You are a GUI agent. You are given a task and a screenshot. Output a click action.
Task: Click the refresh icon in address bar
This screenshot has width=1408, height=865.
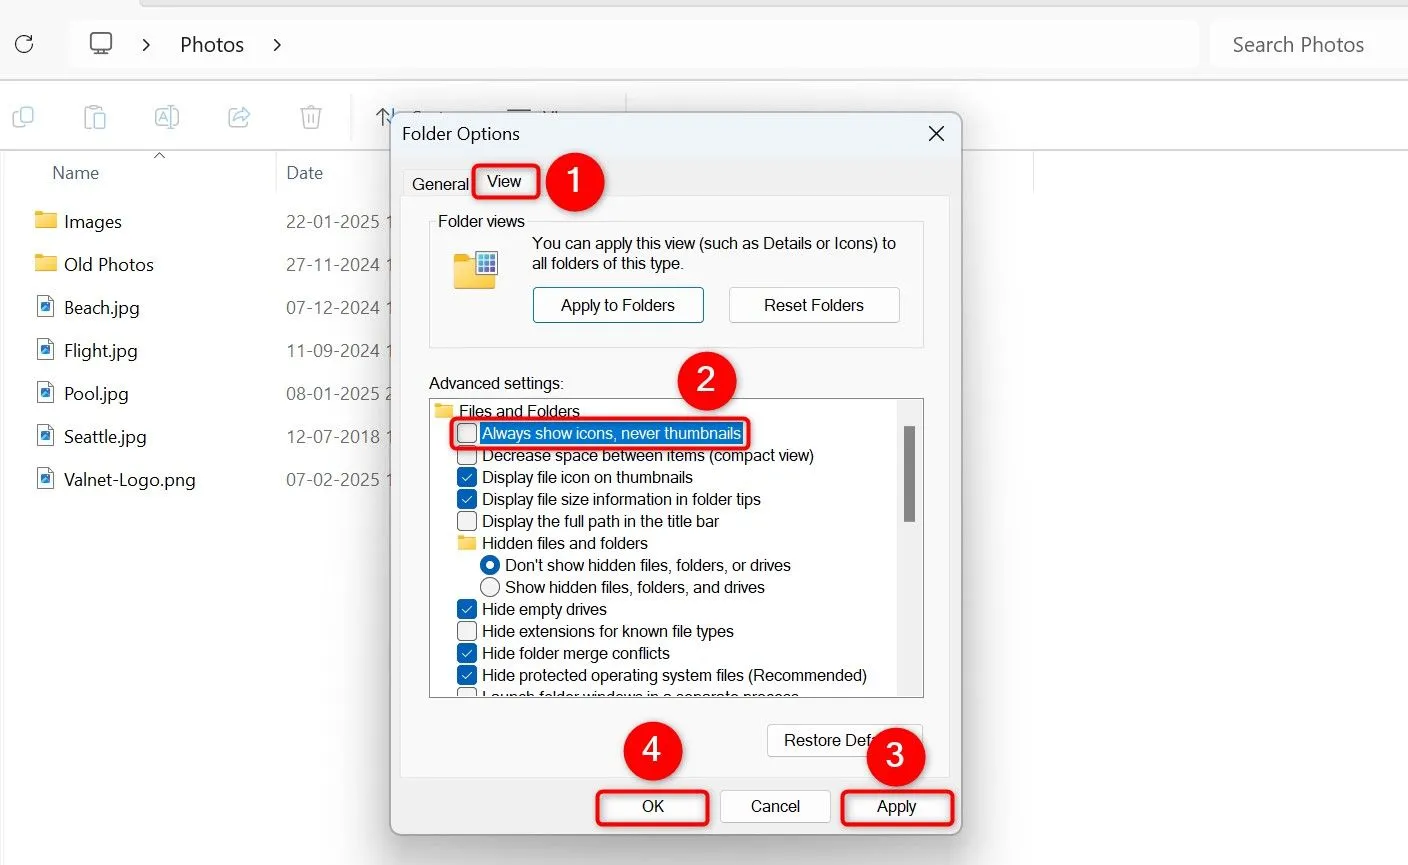[25, 44]
